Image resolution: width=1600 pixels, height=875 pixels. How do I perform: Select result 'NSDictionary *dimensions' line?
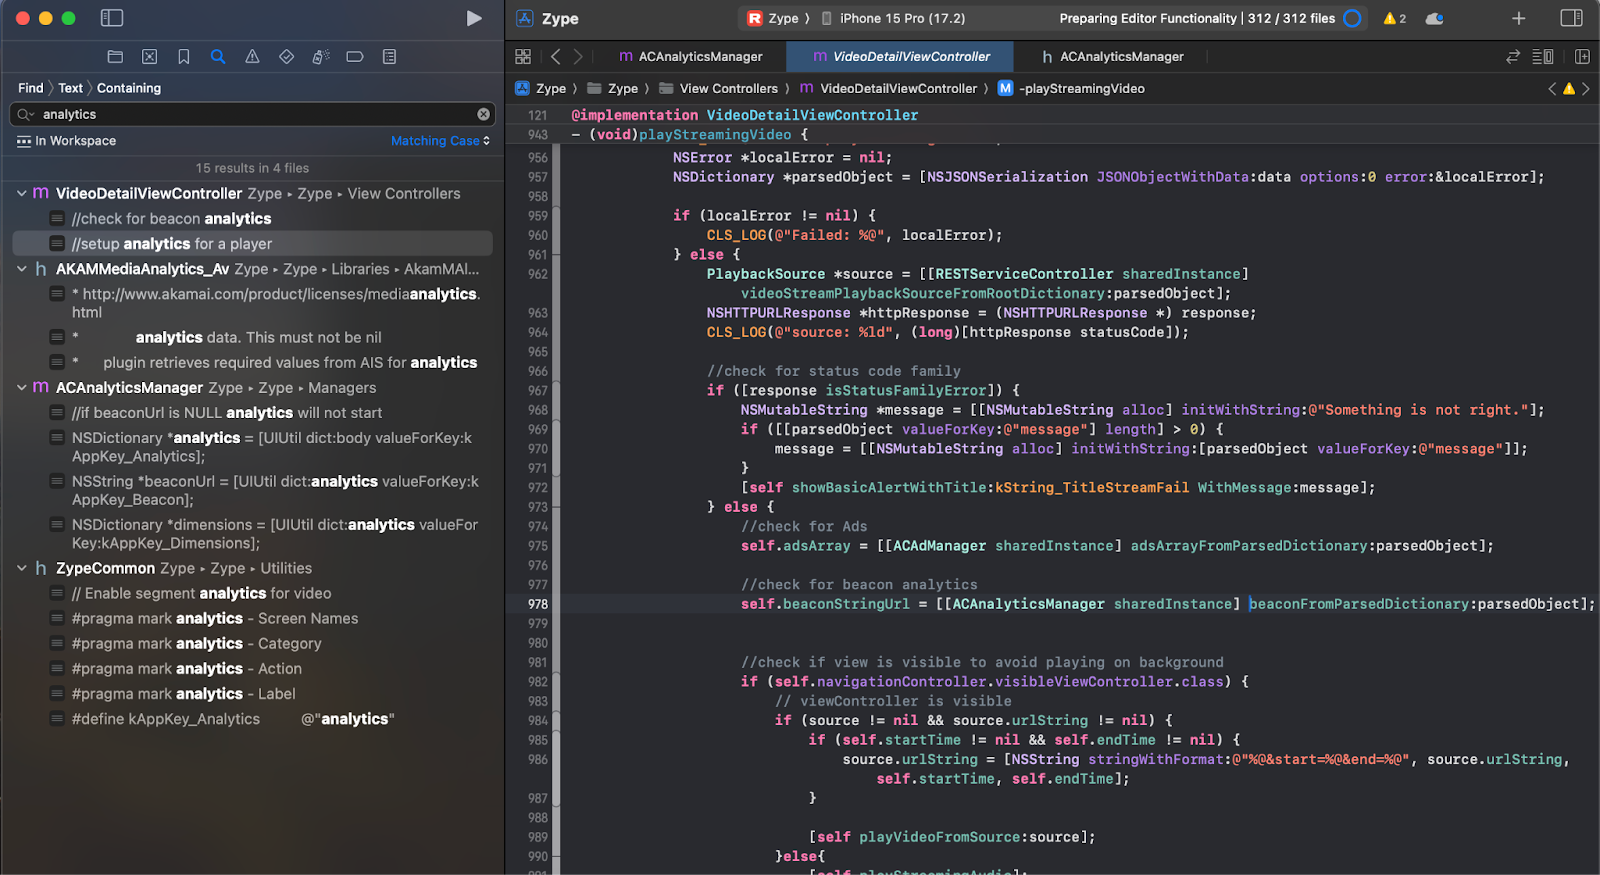[252, 533]
